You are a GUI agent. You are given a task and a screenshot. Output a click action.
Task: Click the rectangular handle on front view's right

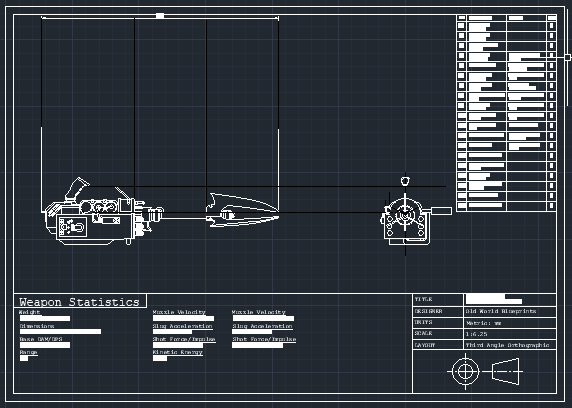point(441,211)
